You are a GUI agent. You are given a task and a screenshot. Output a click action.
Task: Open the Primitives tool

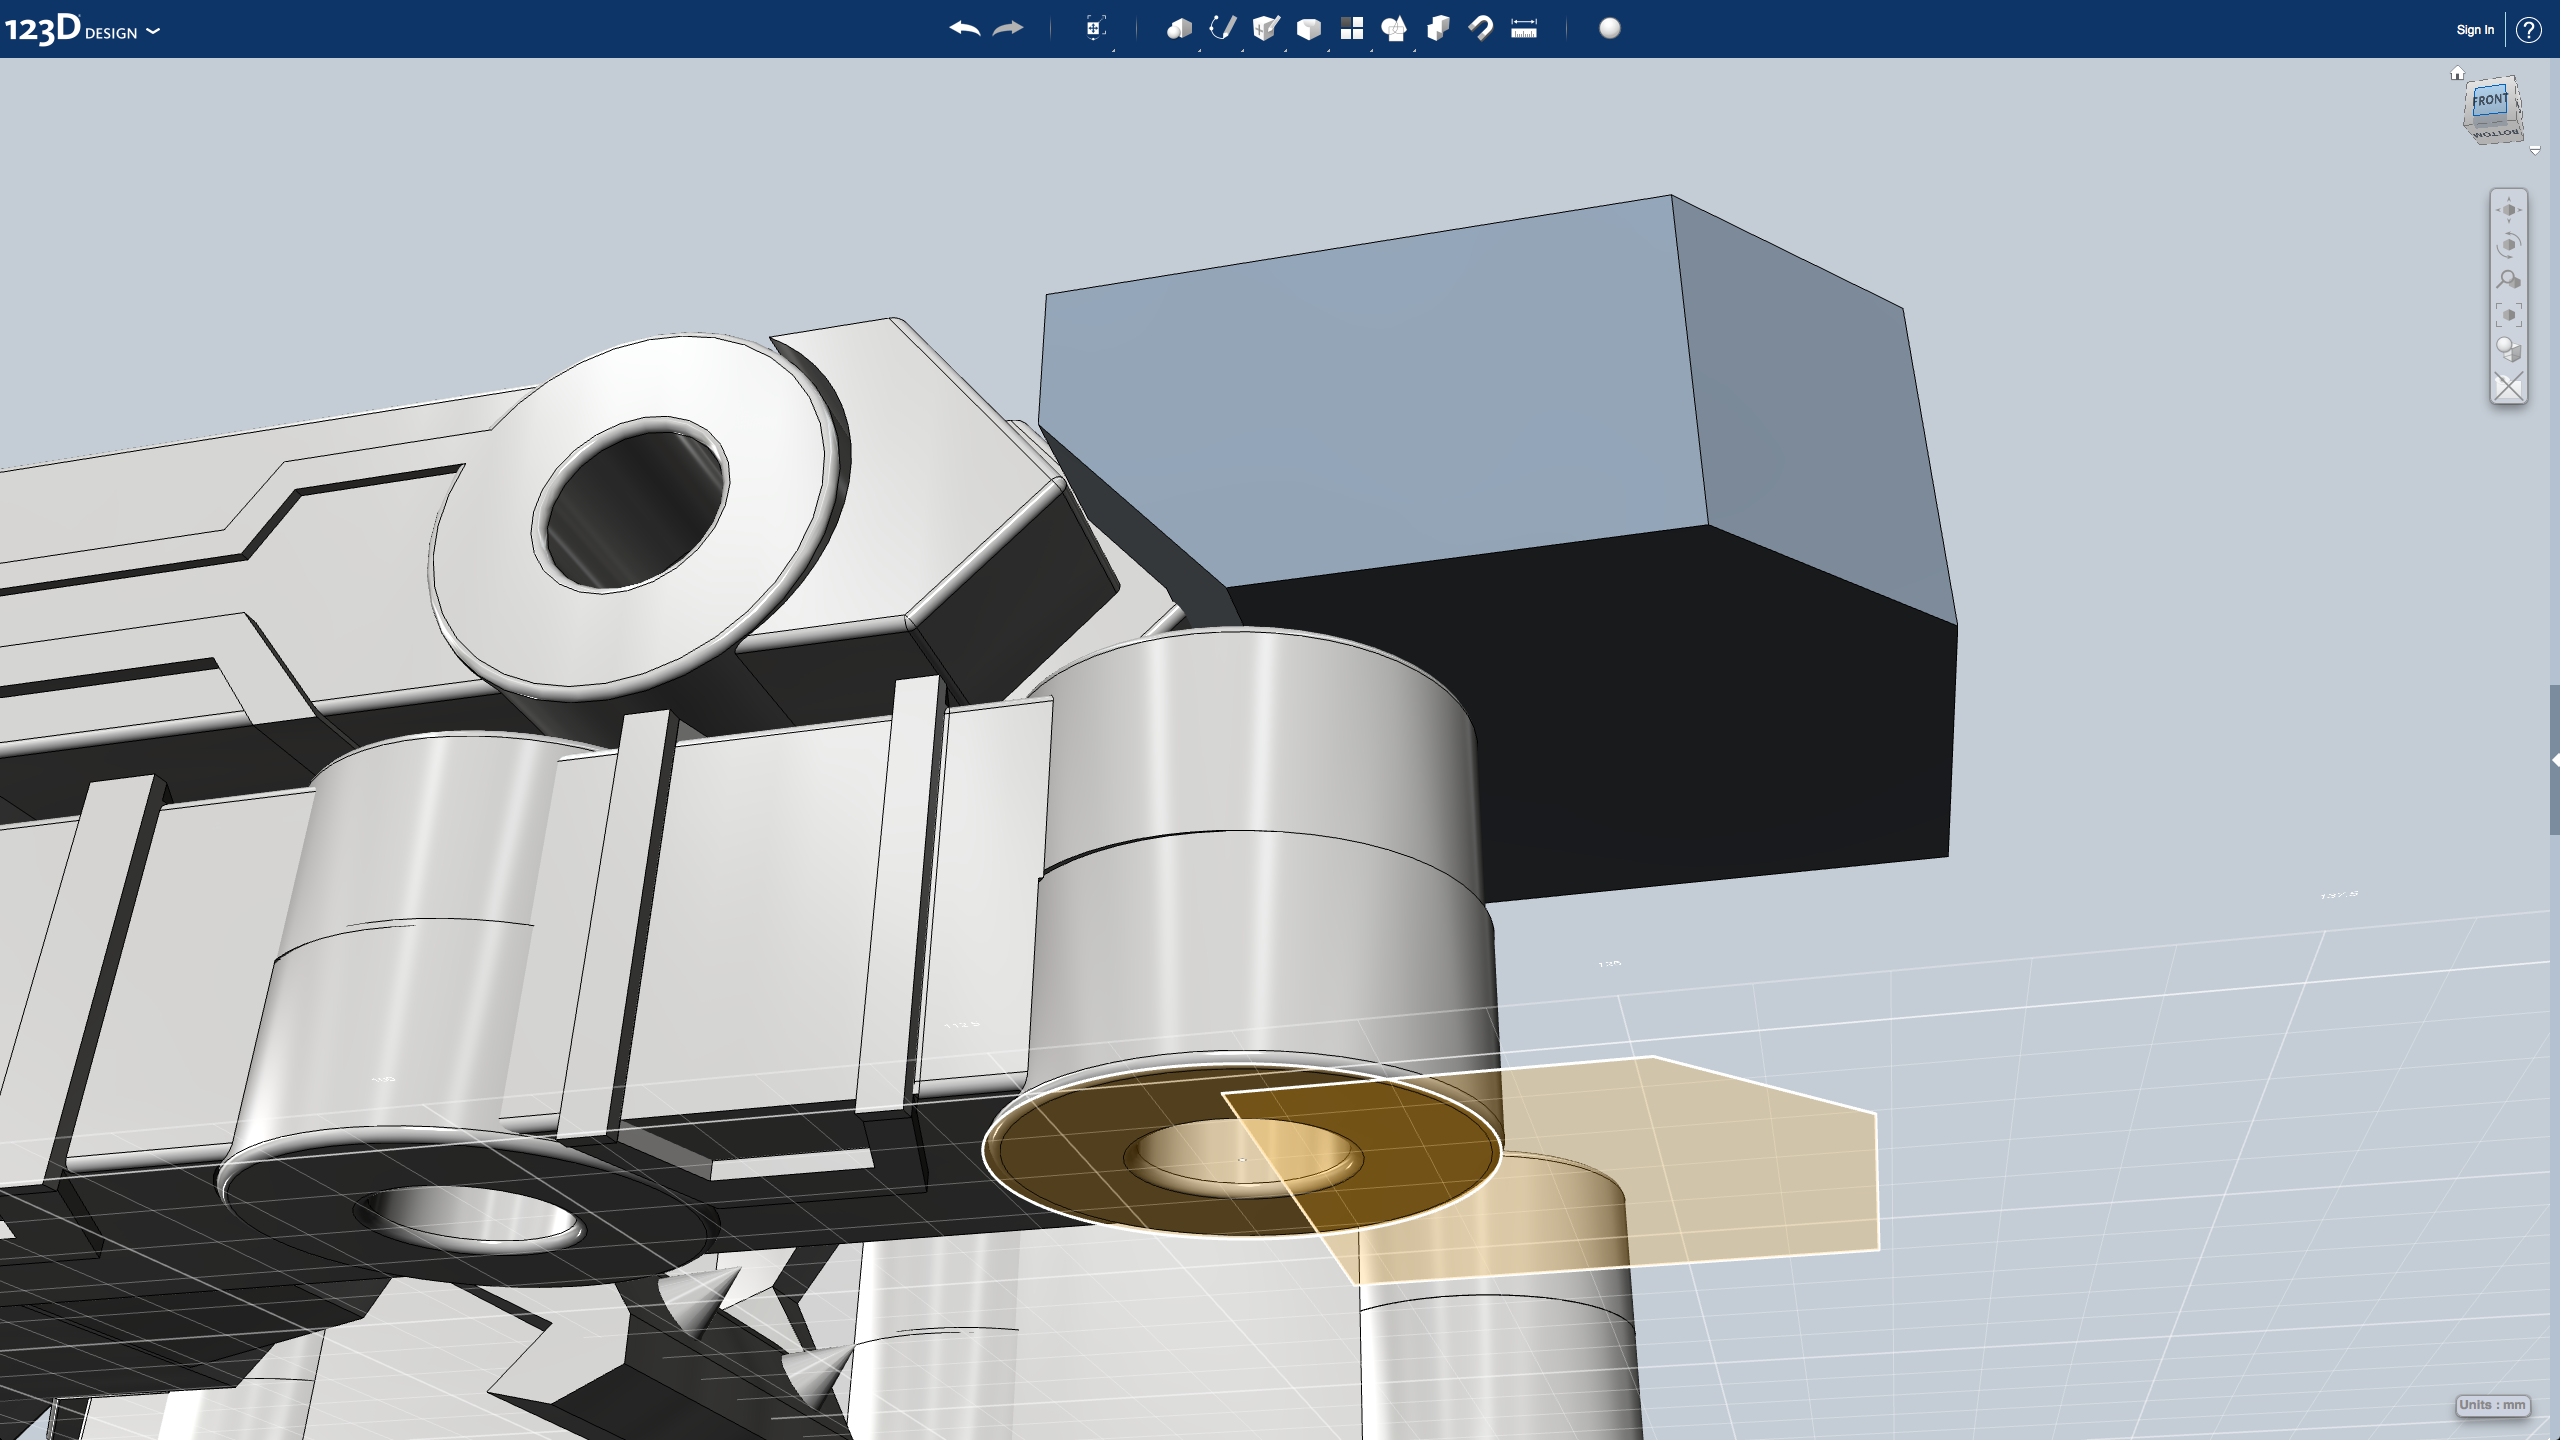point(1178,29)
